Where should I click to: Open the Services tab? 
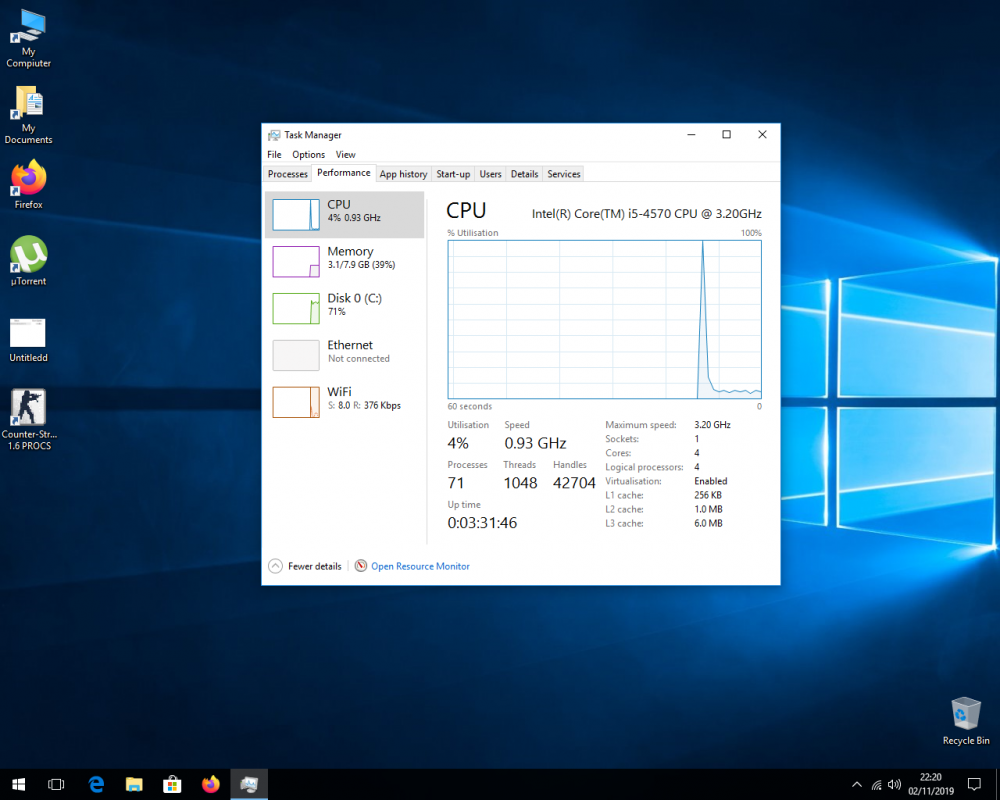pyautogui.click(x=564, y=174)
